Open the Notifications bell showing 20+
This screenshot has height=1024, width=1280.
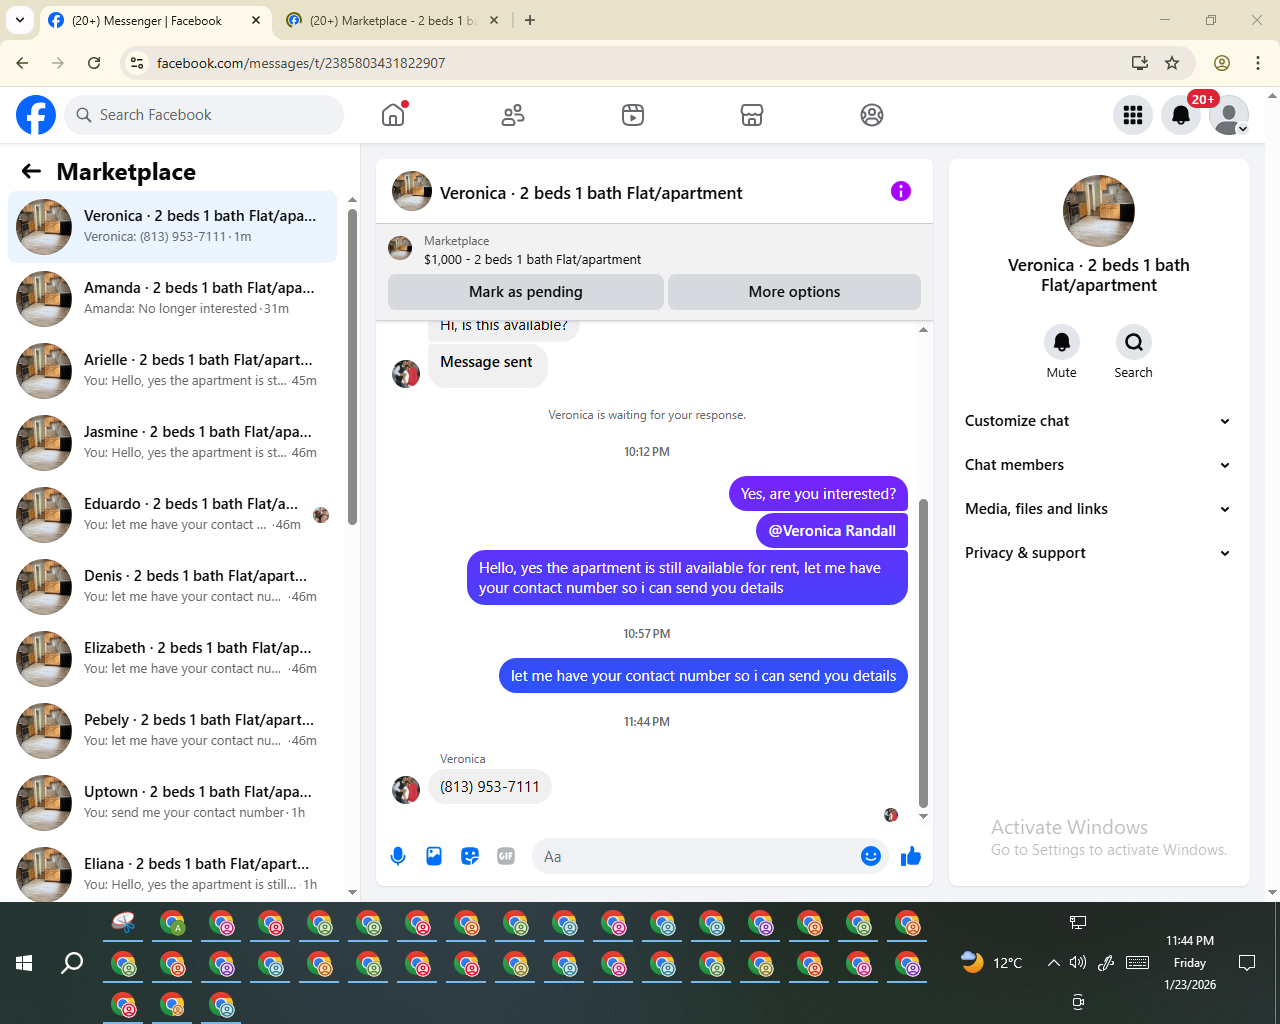[x=1181, y=115]
